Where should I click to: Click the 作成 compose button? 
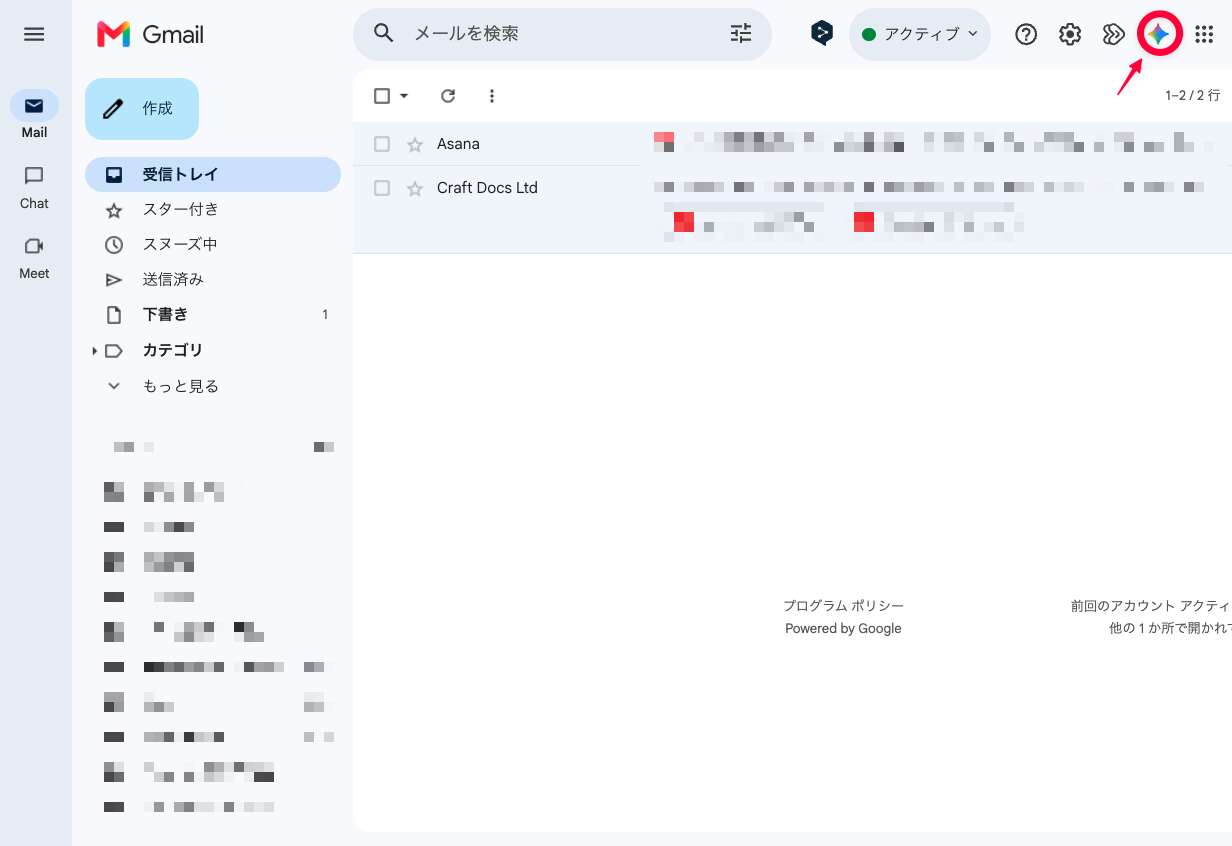pyautogui.click(x=142, y=108)
